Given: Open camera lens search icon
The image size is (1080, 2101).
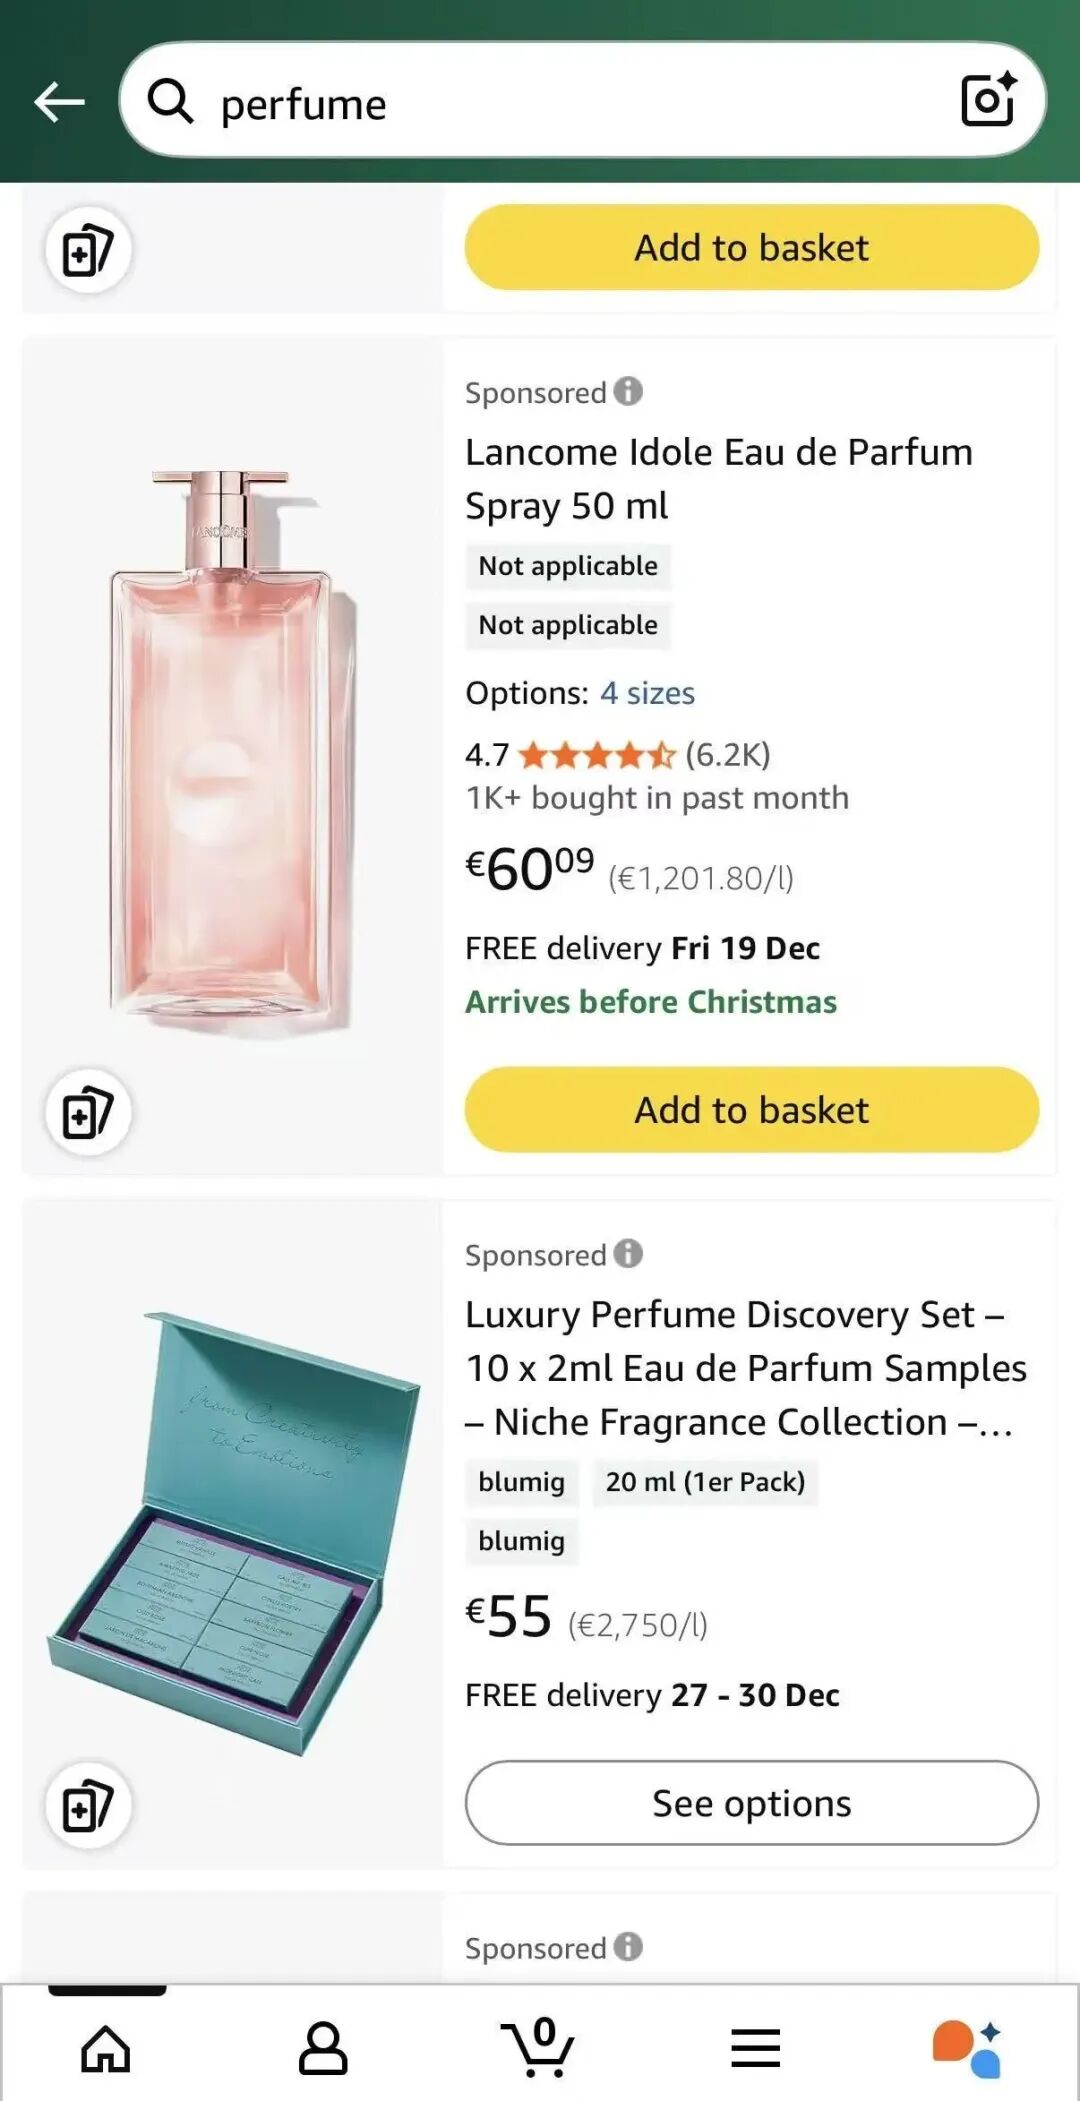Looking at the screenshot, I should point(988,100).
